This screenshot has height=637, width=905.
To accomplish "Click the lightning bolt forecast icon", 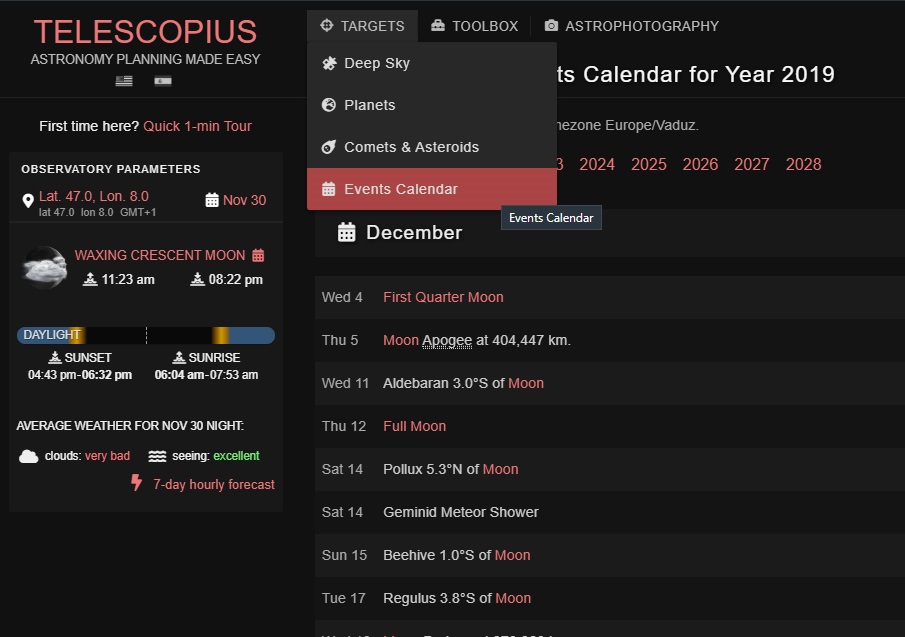I will (x=137, y=484).
